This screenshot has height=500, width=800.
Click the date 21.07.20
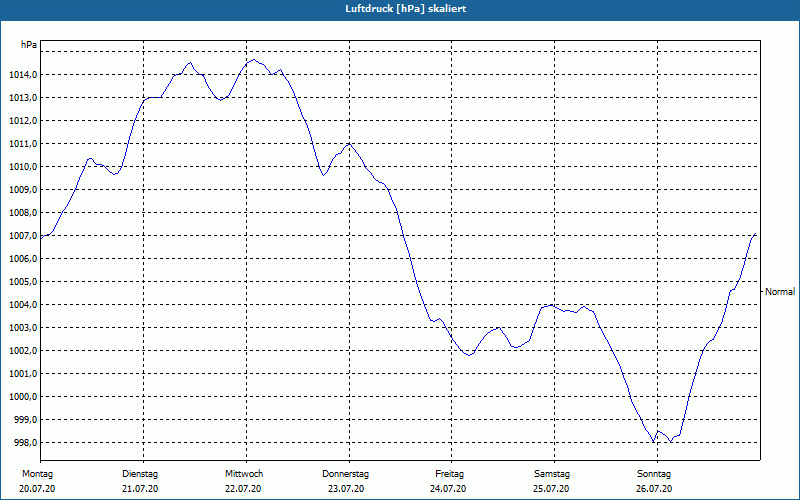(140, 489)
